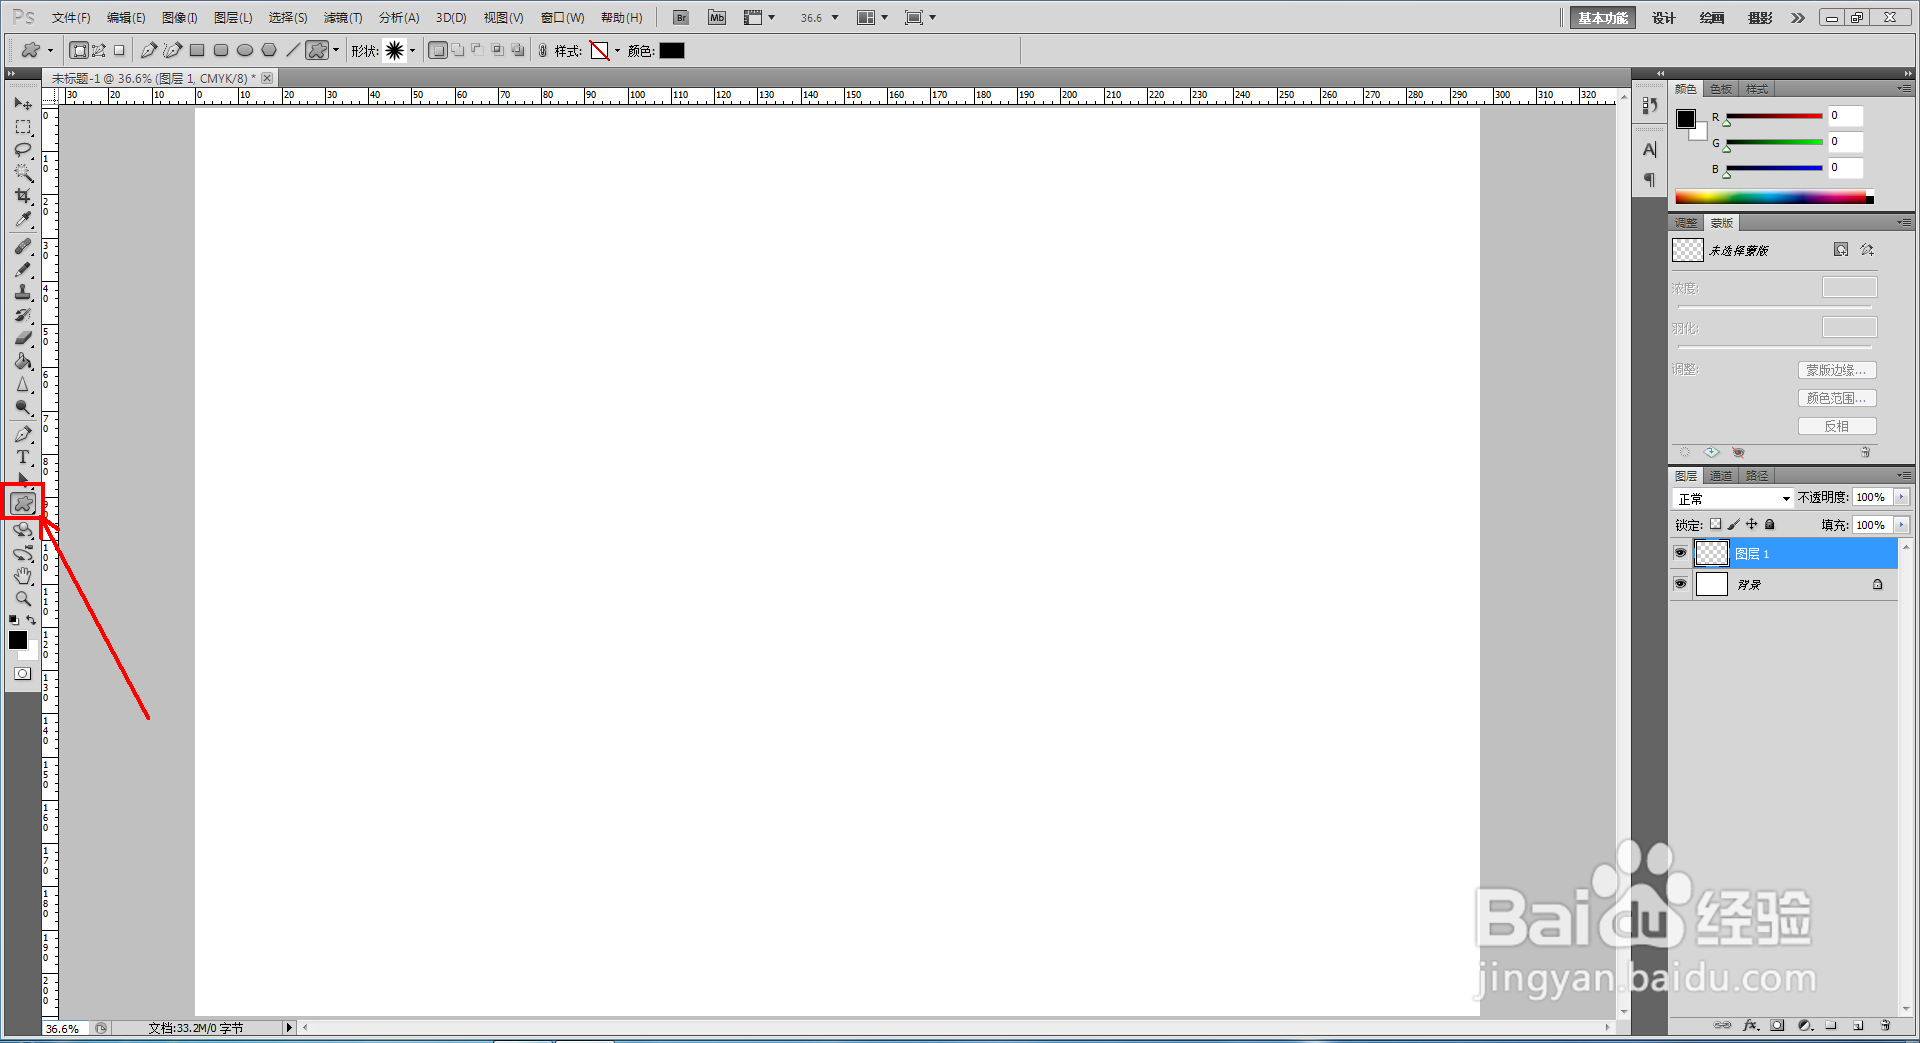Open the custom shape picker dropdown
Screen dimensions: 1920x1043
pos(412,51)
